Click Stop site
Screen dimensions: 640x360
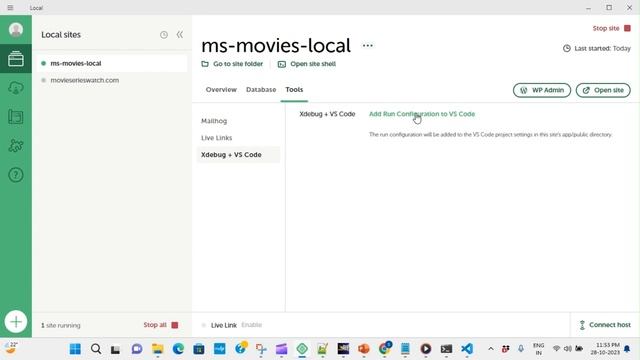point(611,28)
